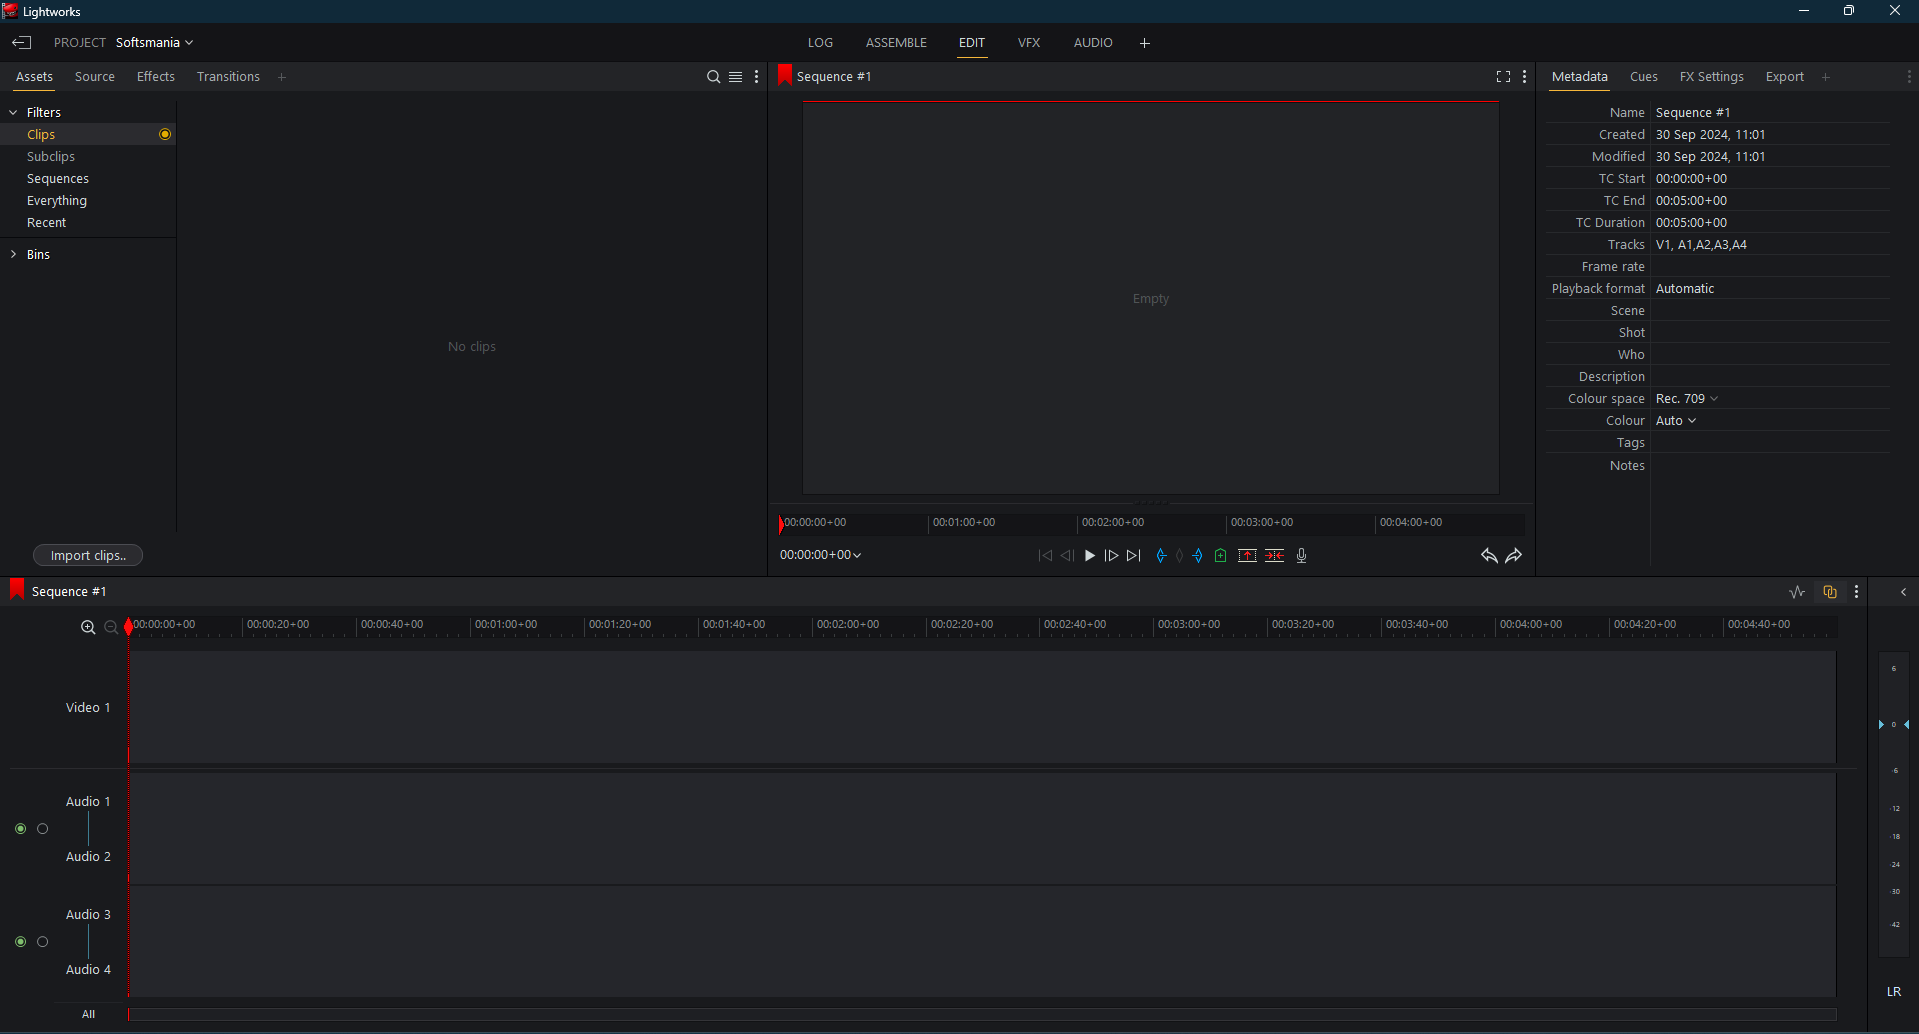
Task: Mark the out point with blue marker
Action: 1198,556
